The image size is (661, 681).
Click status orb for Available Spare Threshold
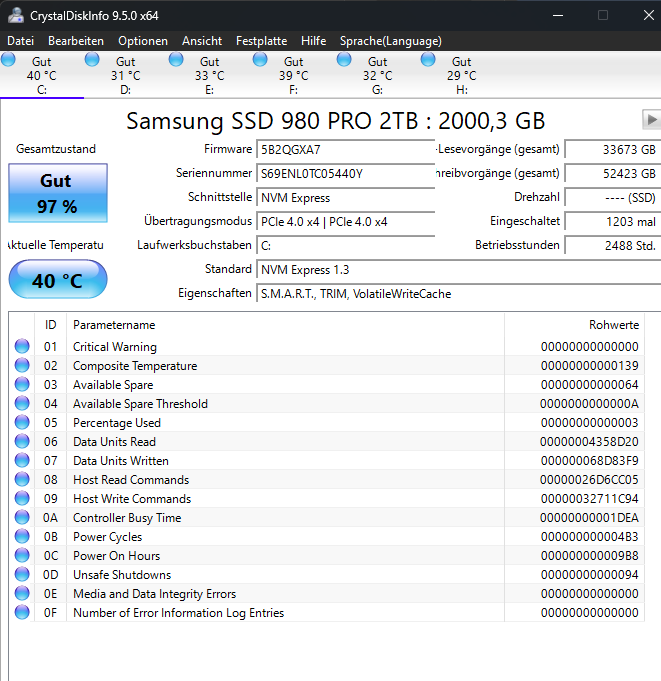[22, 403]
